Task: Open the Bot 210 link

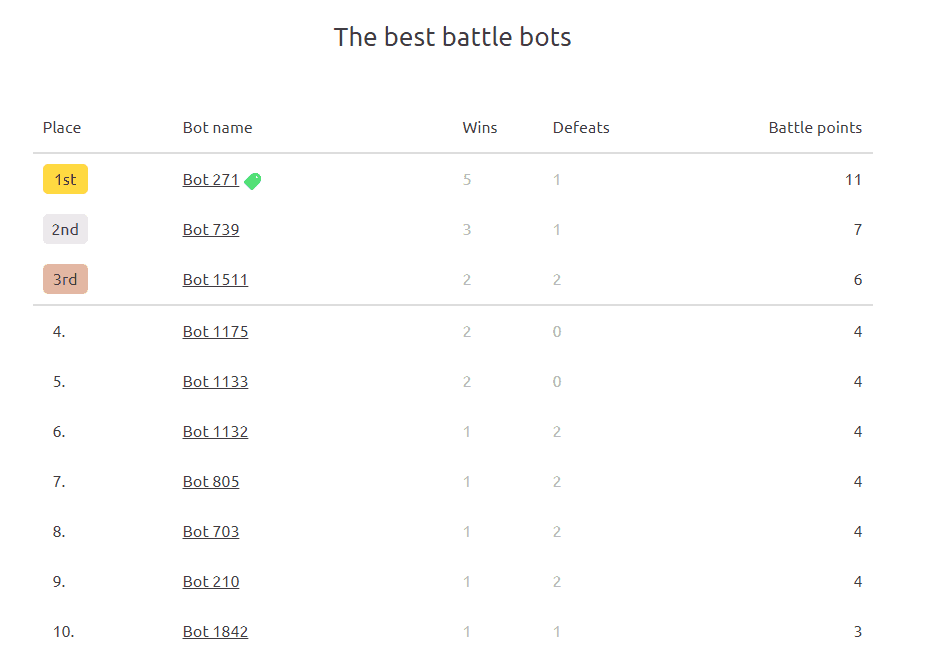Action: tap(210, 582)
